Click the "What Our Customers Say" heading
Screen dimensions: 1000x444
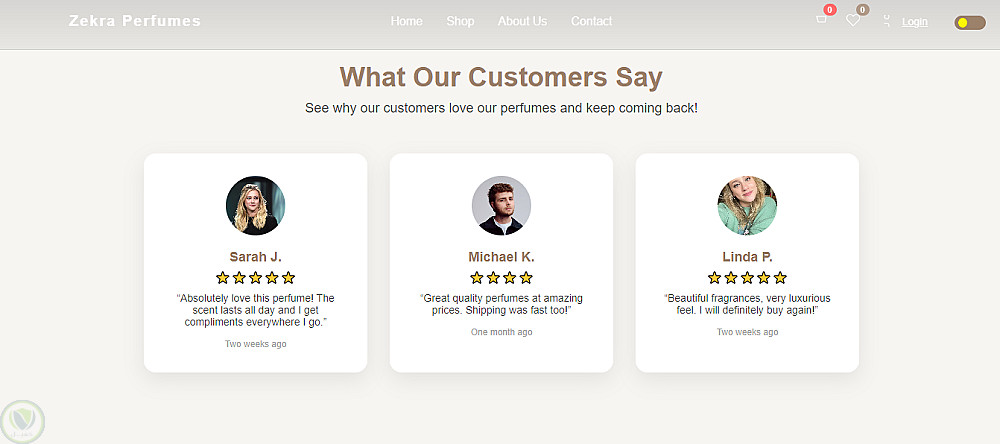pos(501,77)
